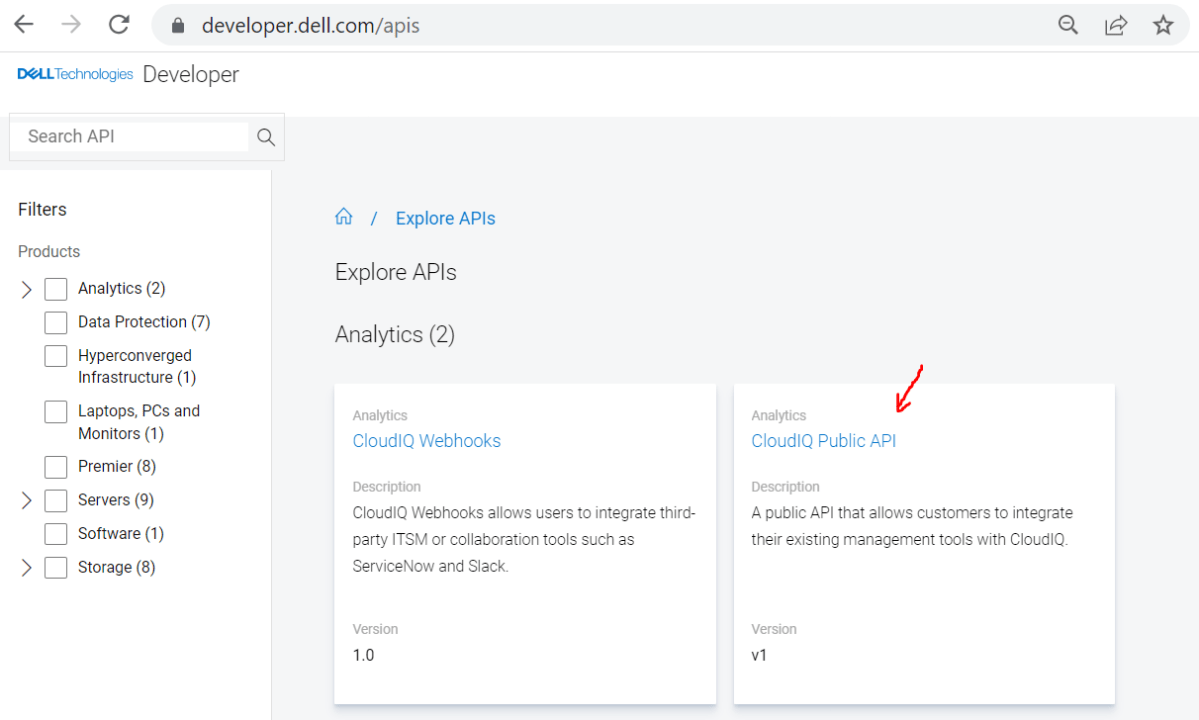Reload the page with refresh icon
The image size is (1199, 720).
point(119,25)
